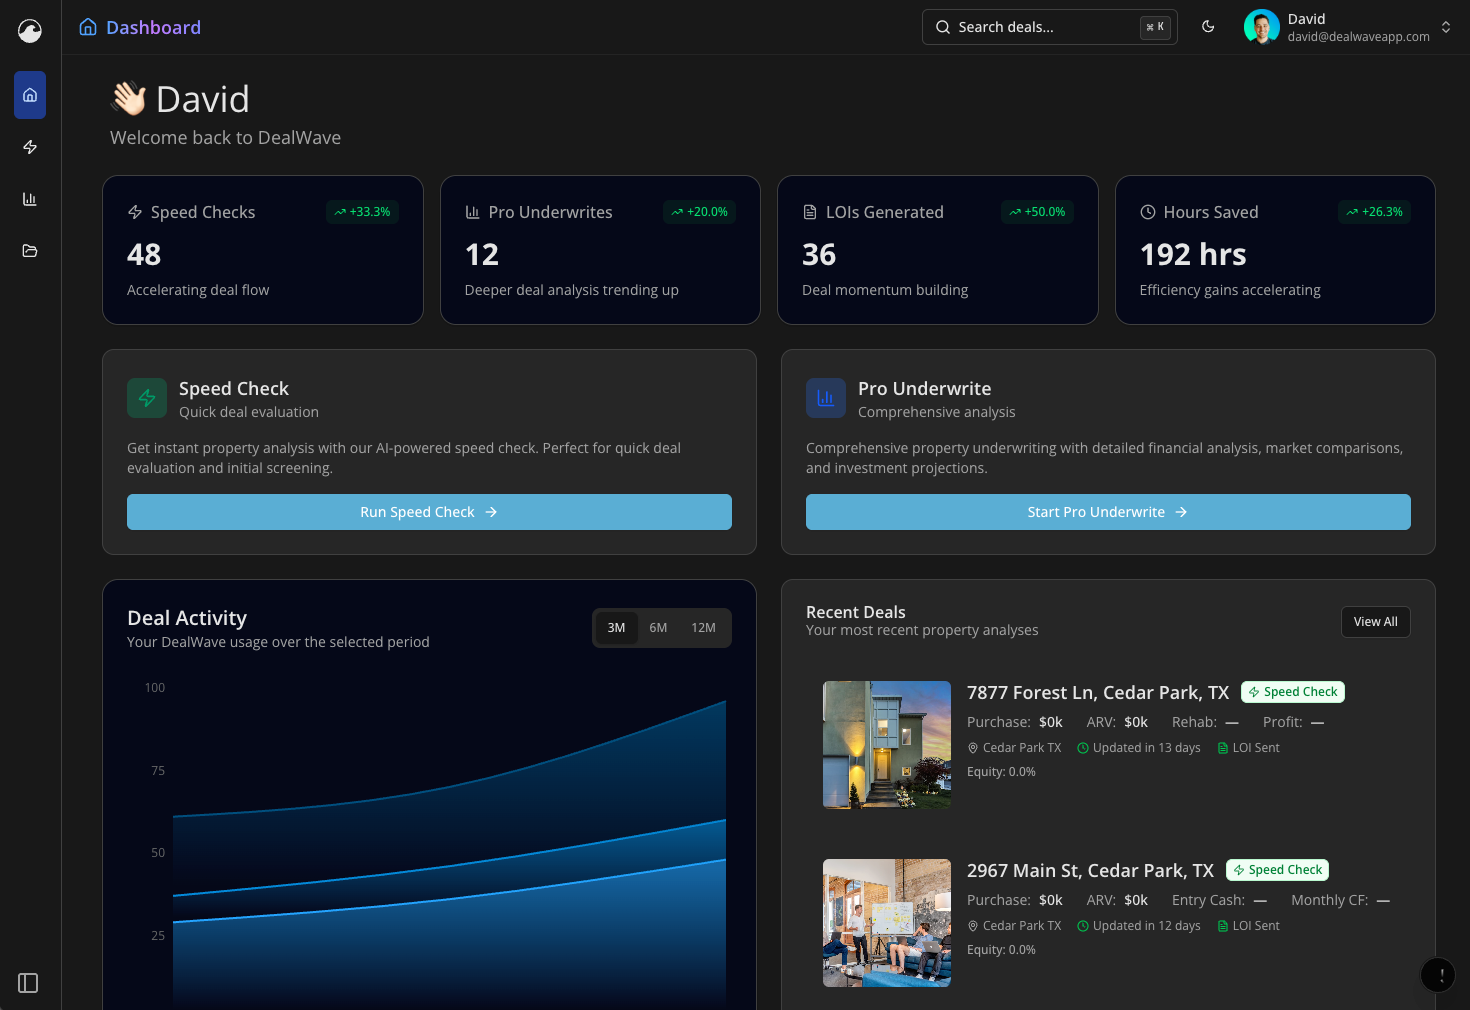Image resolution: width=1470 pixels, height=1010 pixels.
Task: Click the +50.0% trend badge
Action: coord(1037,212)
